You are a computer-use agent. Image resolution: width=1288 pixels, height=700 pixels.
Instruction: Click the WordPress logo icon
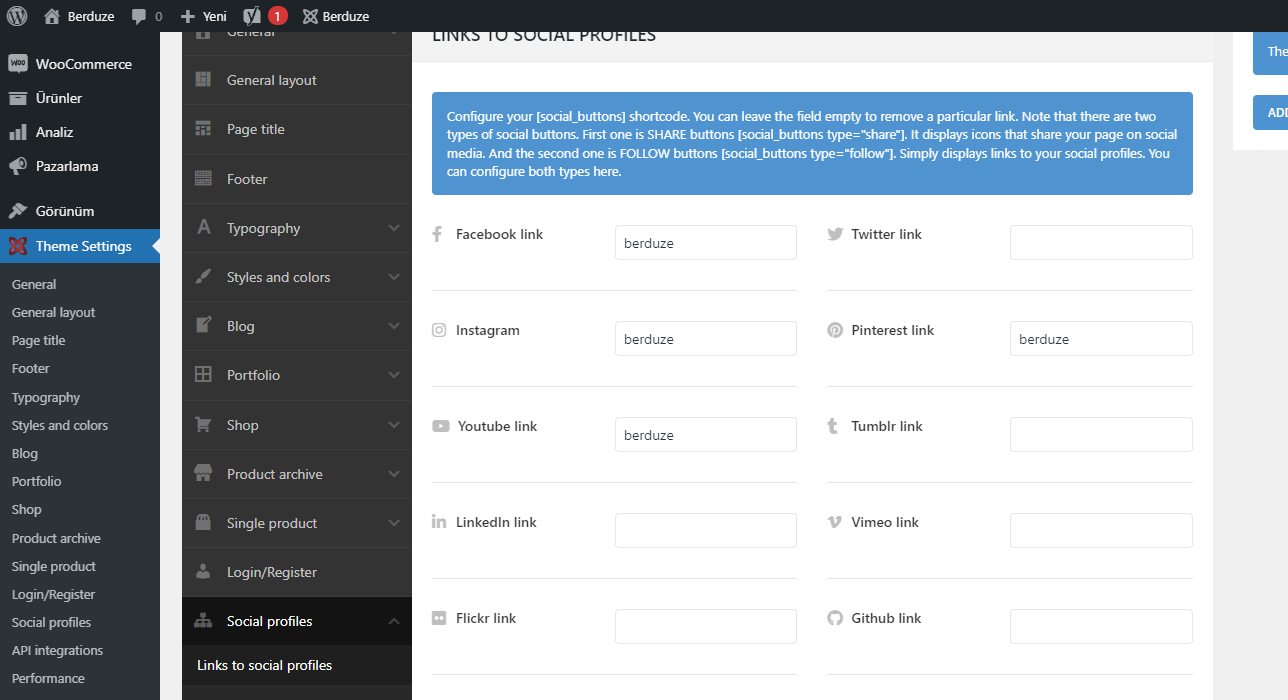[x=16, y=16]
